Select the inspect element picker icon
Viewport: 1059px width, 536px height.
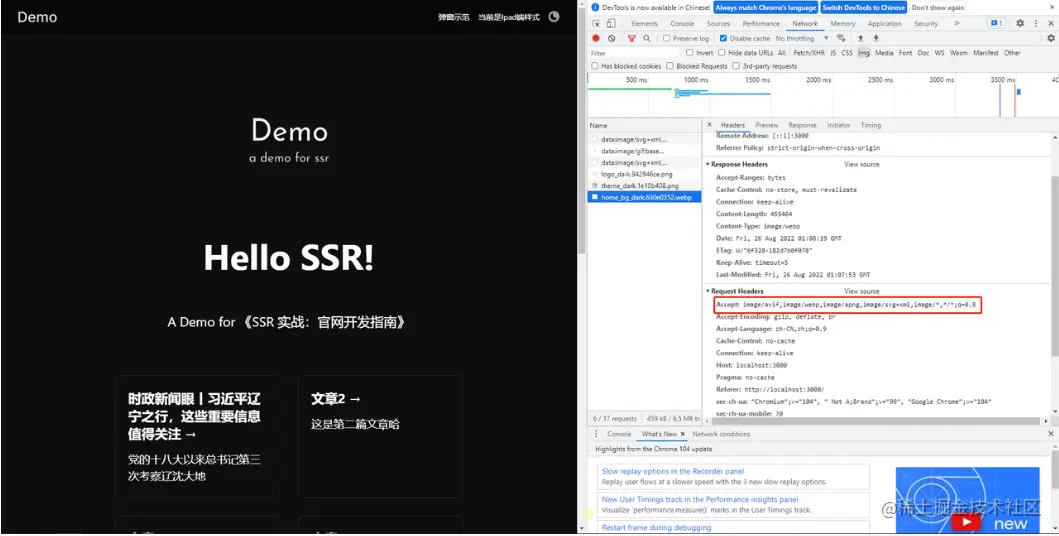(598, 24)
